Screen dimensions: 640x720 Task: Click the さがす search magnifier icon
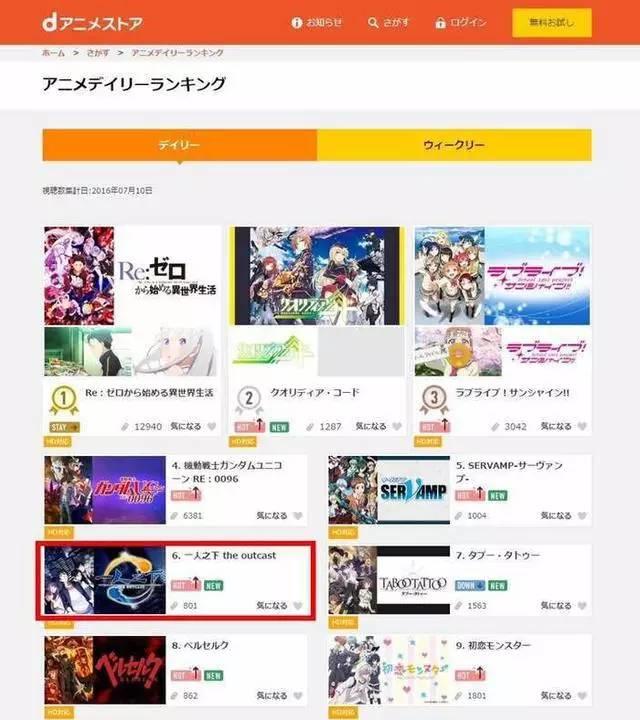(373, 22)
